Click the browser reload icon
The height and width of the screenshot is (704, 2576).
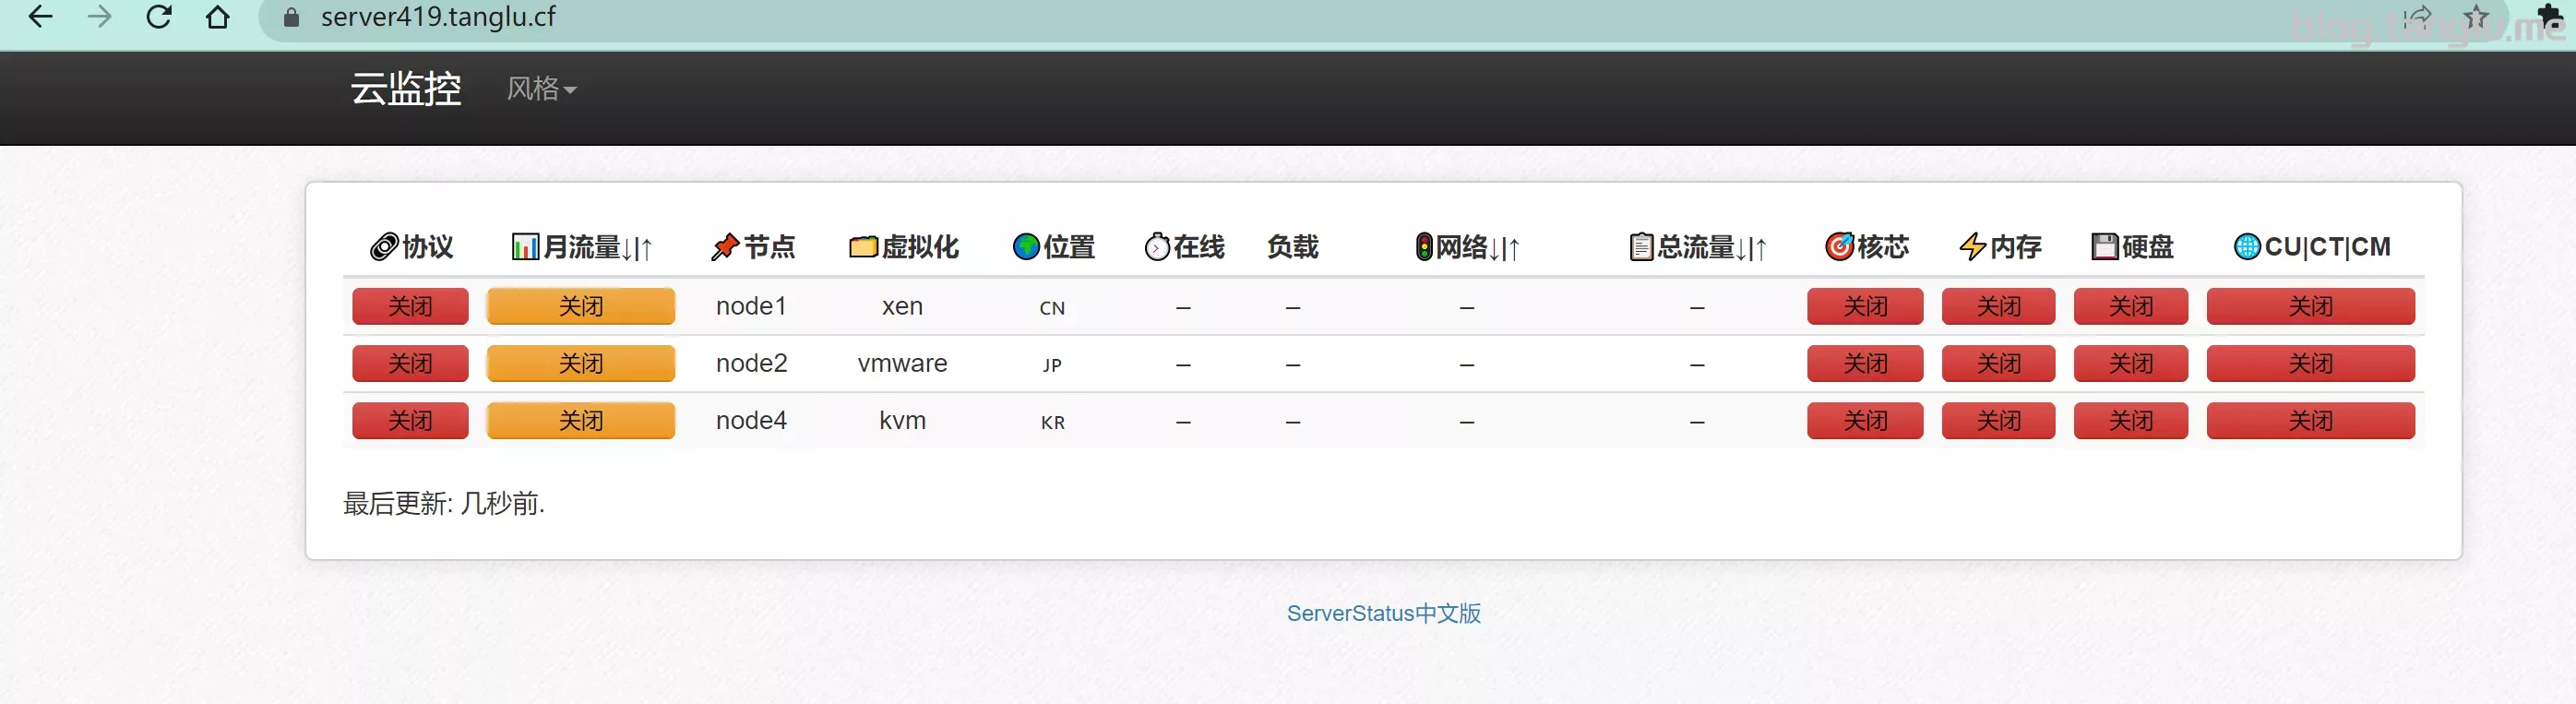point(159,17)
